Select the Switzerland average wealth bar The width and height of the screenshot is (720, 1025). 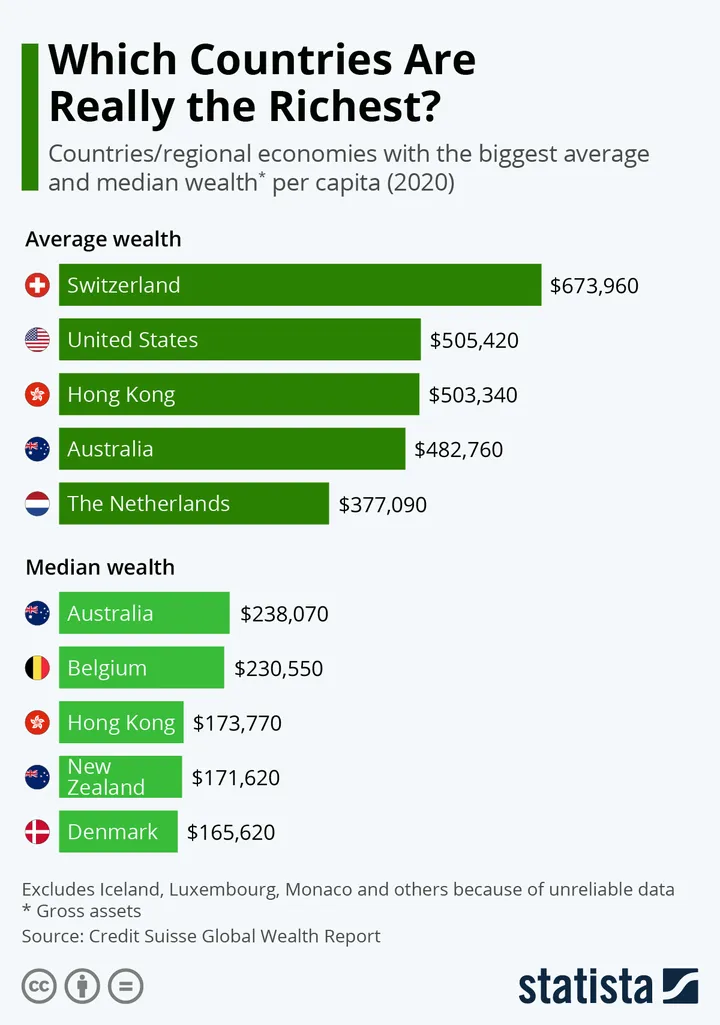click(300, 285)
